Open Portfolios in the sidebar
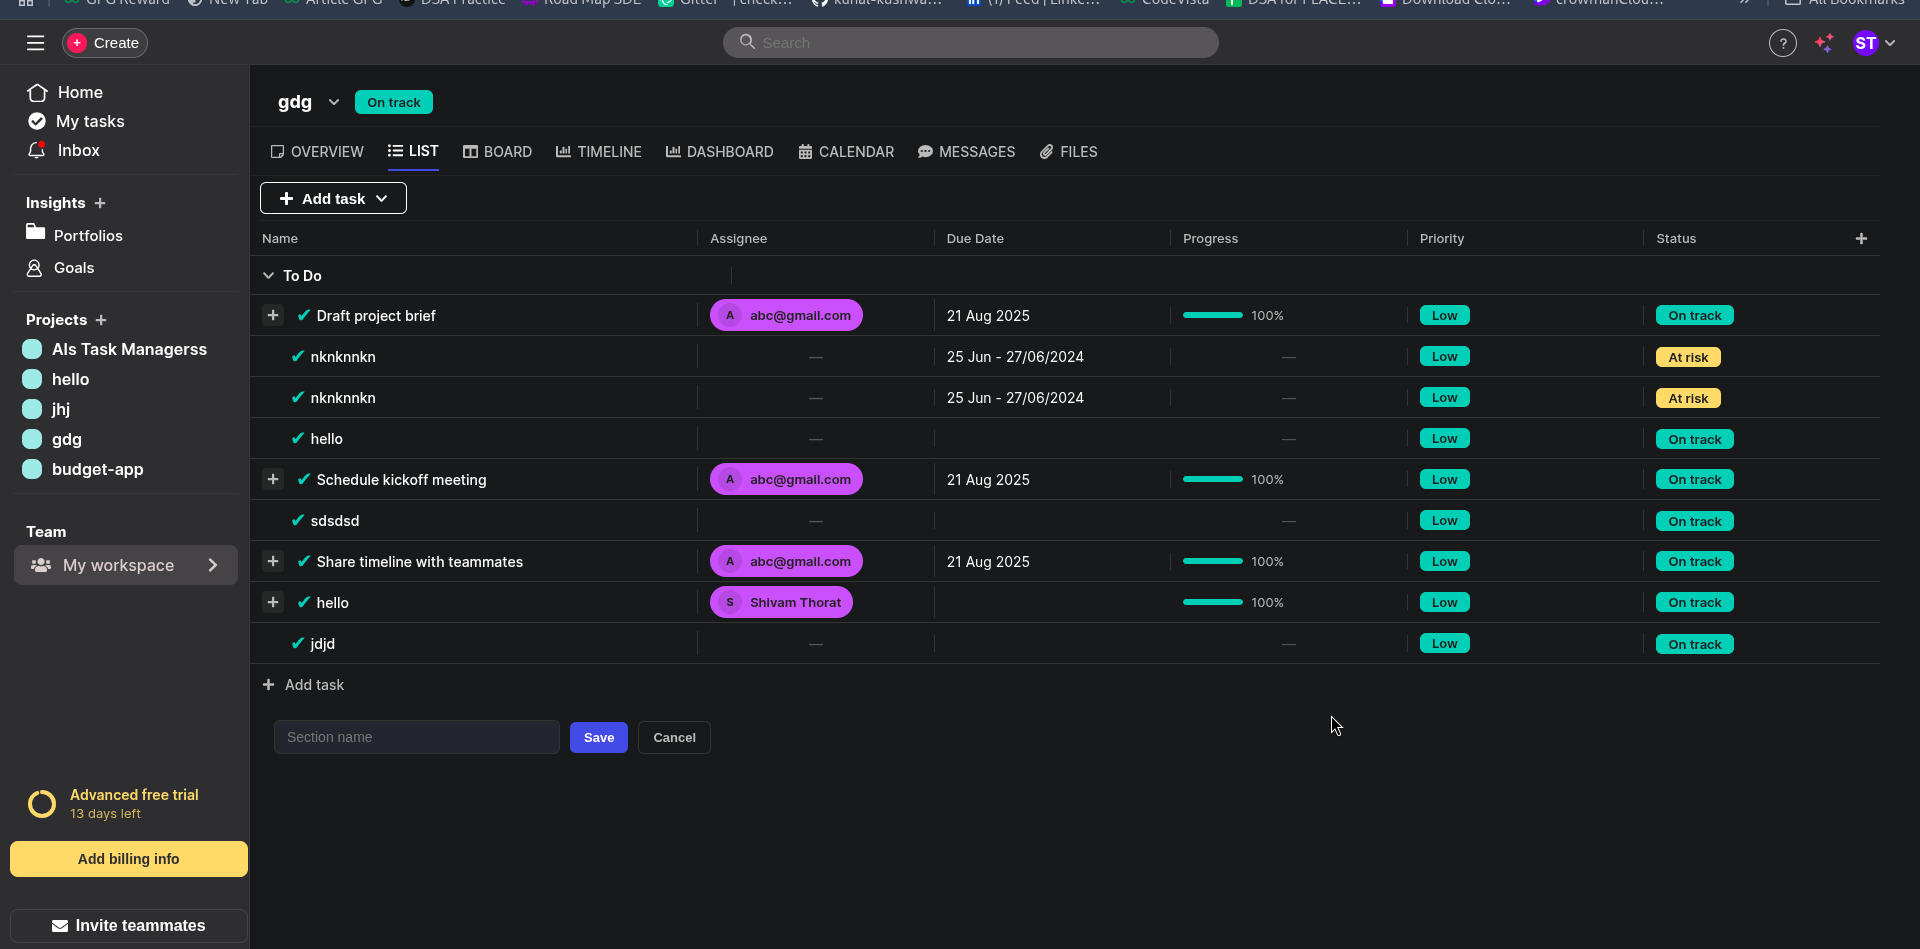Screen dimensions: 1920x949 click(88, 236)
